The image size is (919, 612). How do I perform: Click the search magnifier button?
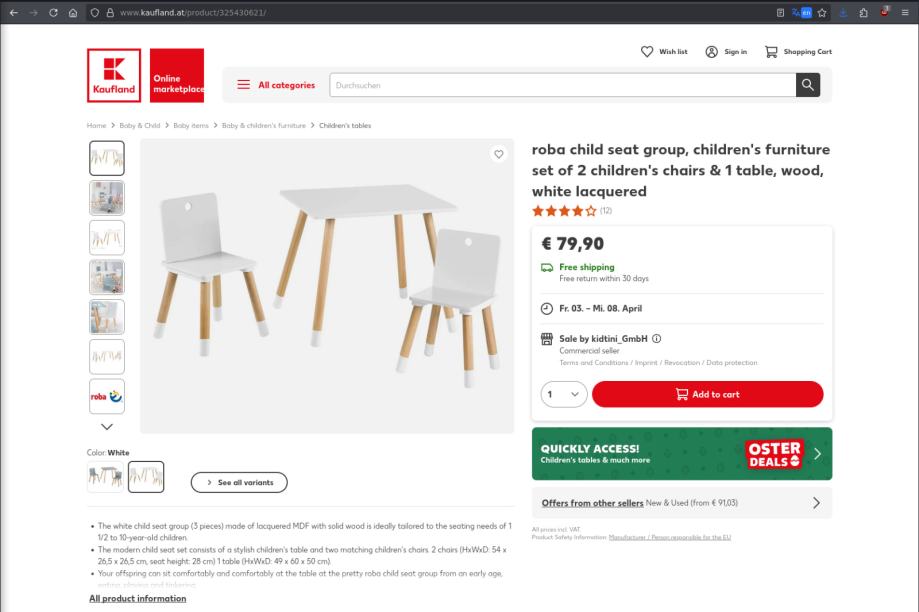click(x=808, y=85)
